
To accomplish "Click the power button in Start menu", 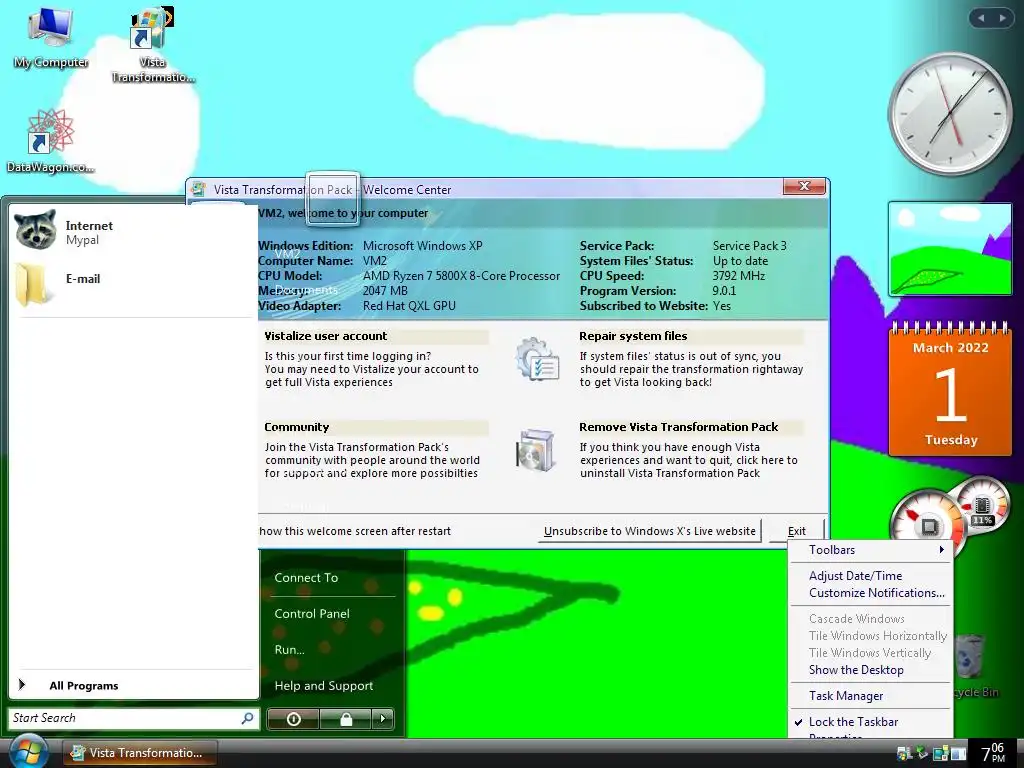I will pos(293,719).
